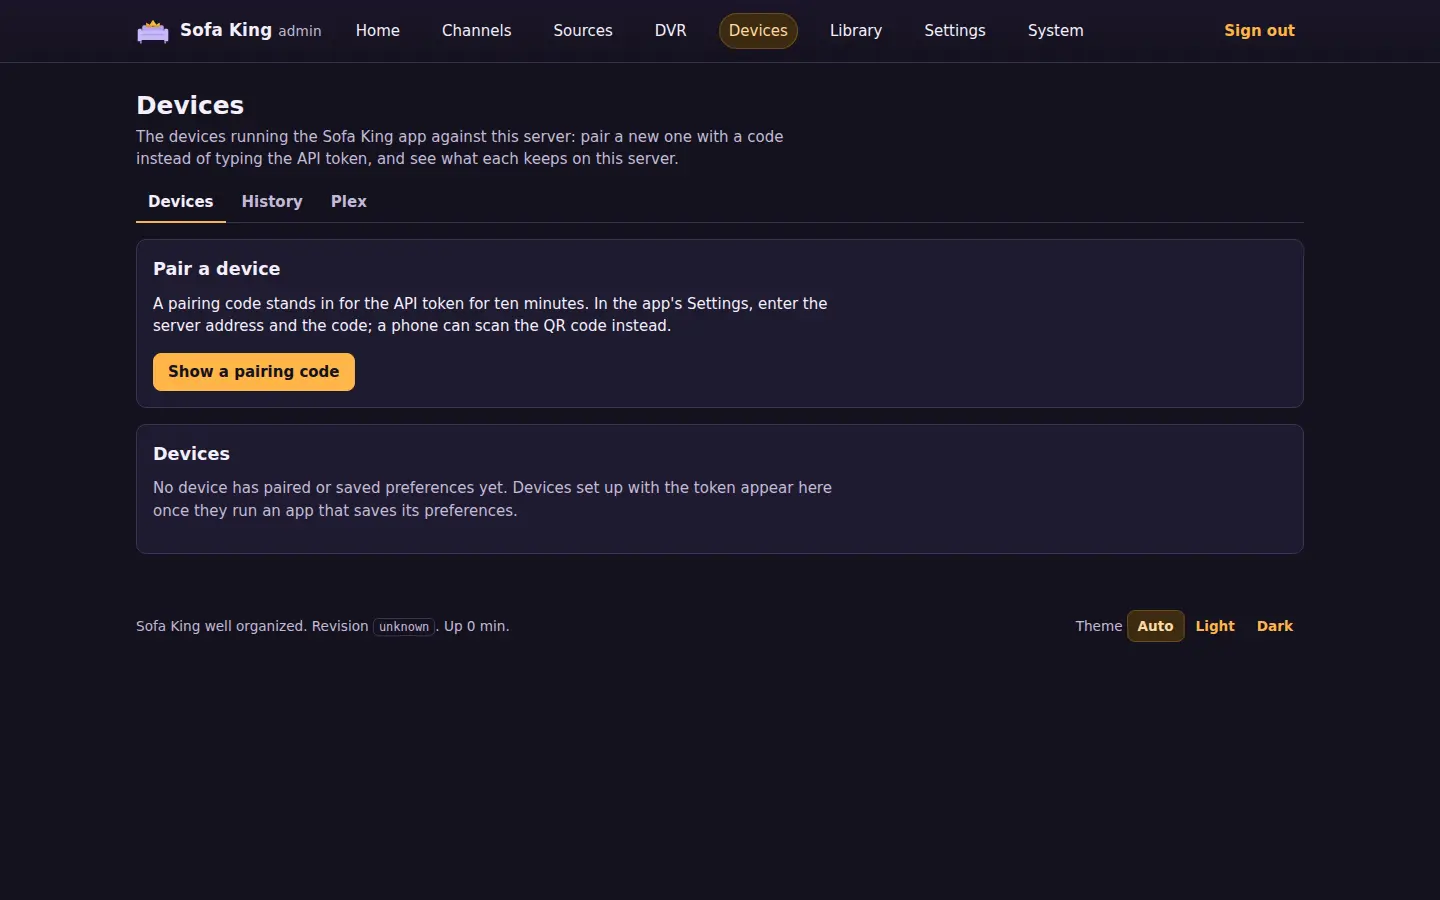1440x900 pixels.
Task: Open the Library section
Action: point(856,31)
